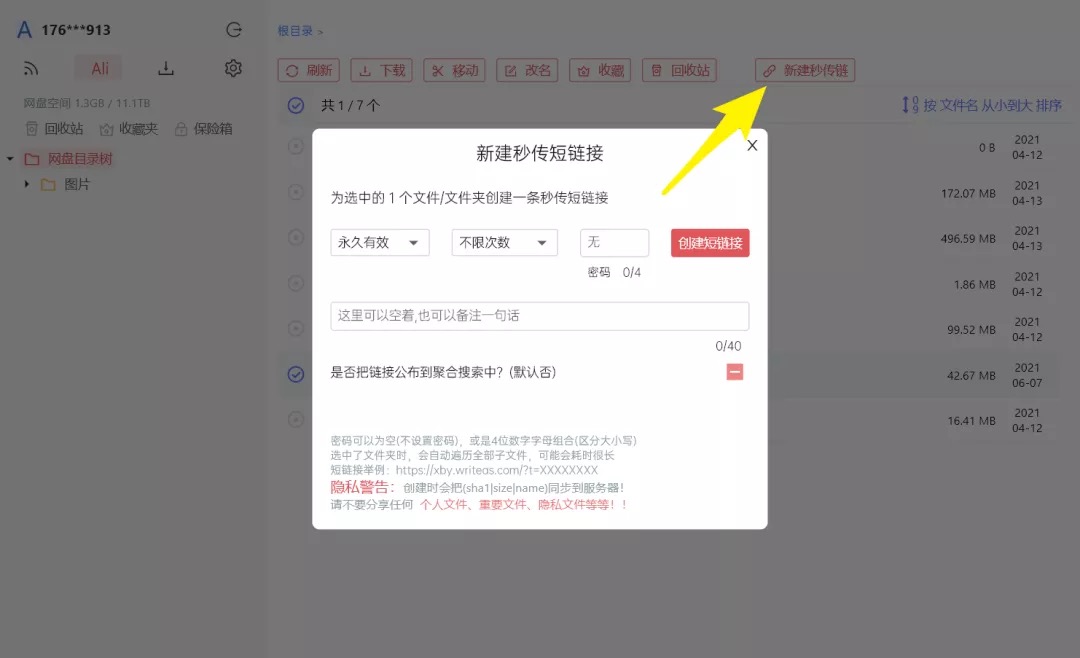The width and height of the screenshot is (1080, 658).
Task: Click the remark note text field
Action: pos(540,316)
